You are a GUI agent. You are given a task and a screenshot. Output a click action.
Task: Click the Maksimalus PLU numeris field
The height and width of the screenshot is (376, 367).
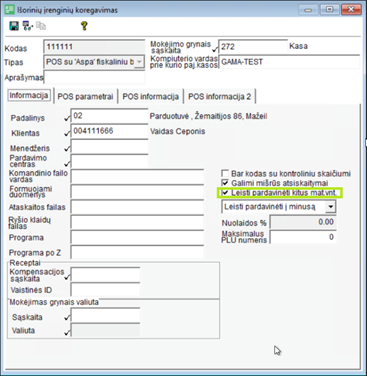click(x=303, y=237)
